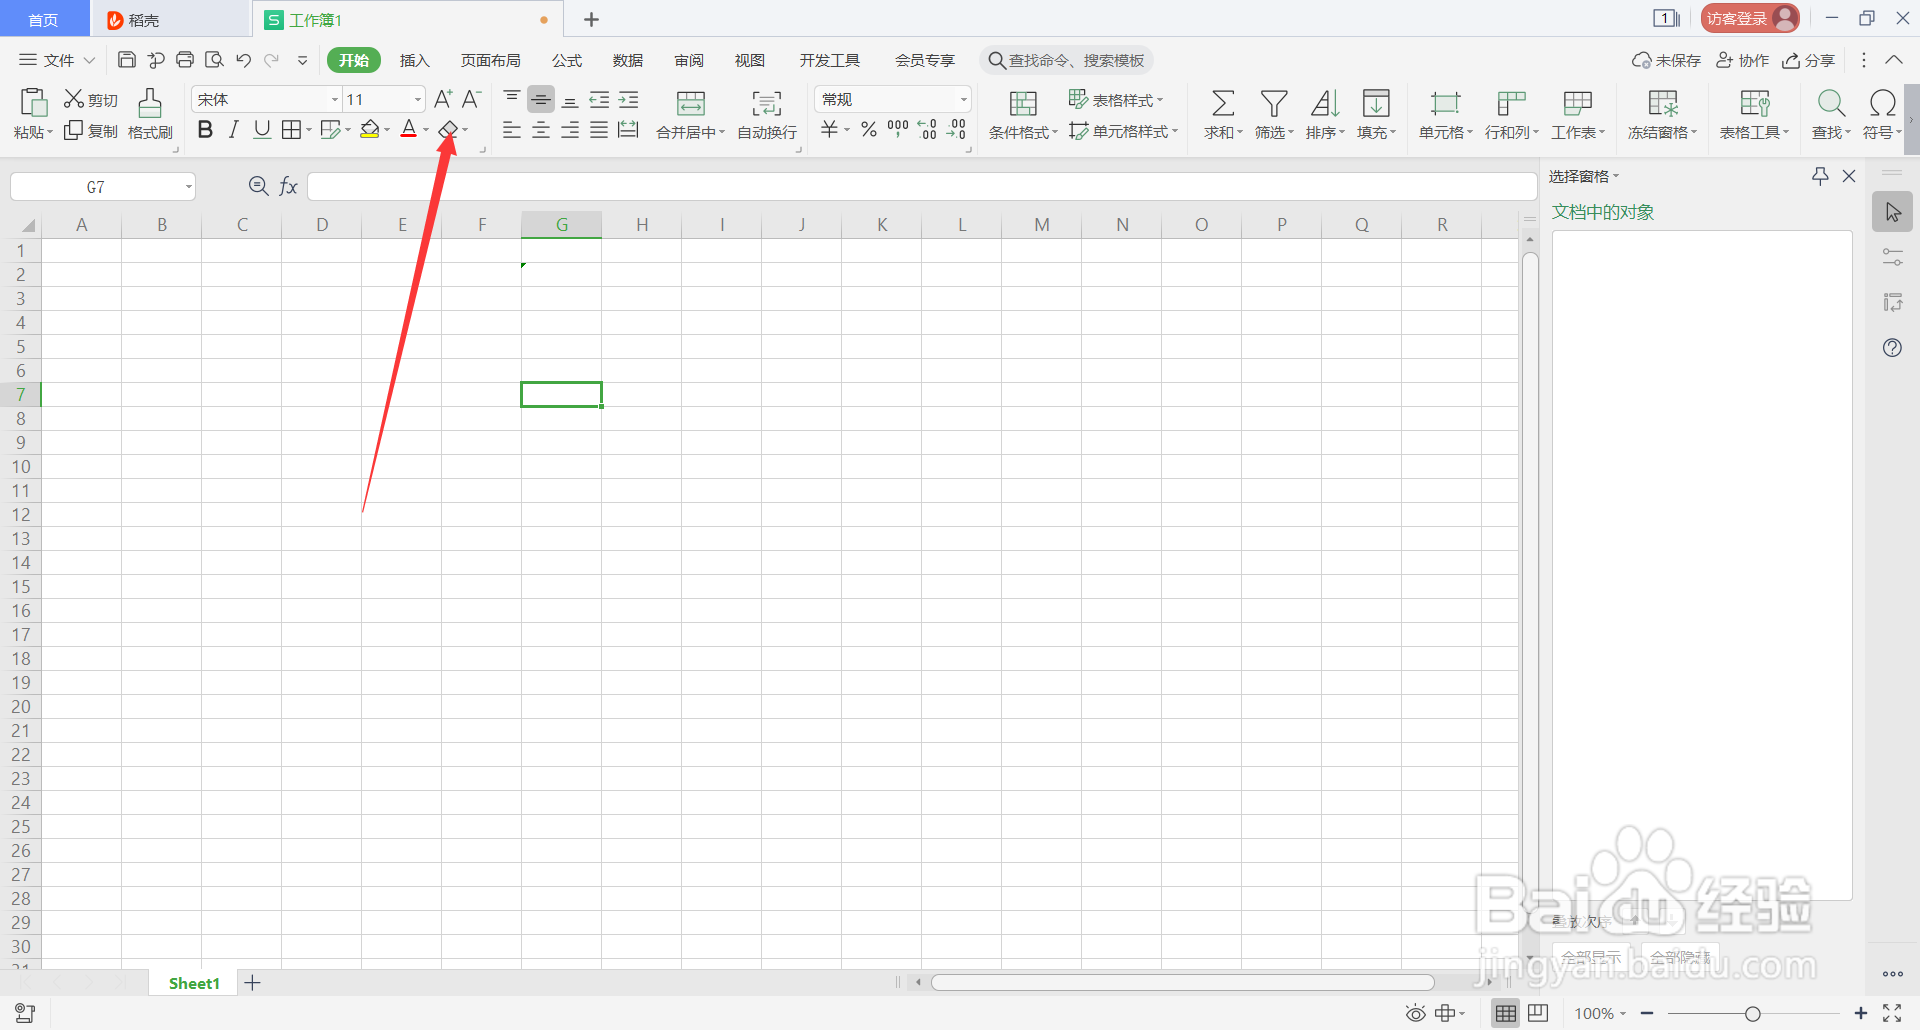Screen dimensions: 1920x1030
Task: Click the Borders grid icon
Action: [291, 130]
